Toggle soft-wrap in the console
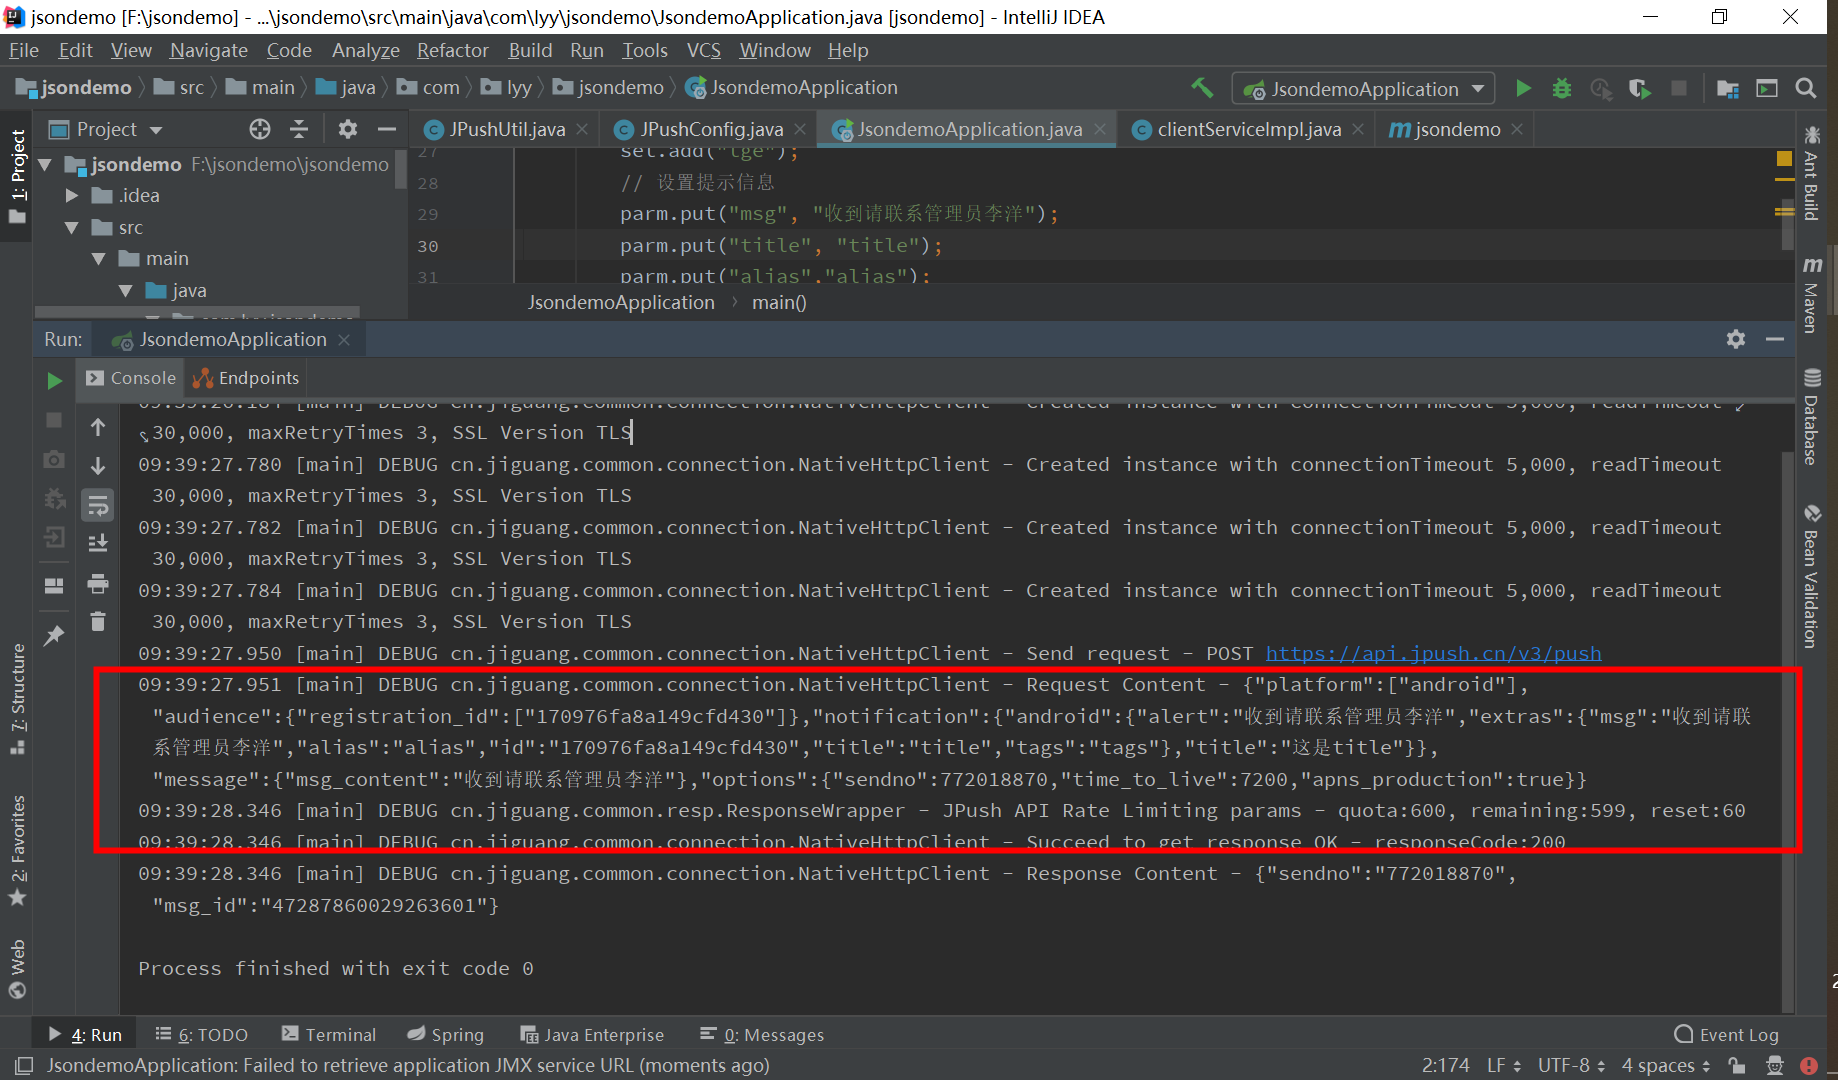 pyautogui.click(x=98, y=505)
